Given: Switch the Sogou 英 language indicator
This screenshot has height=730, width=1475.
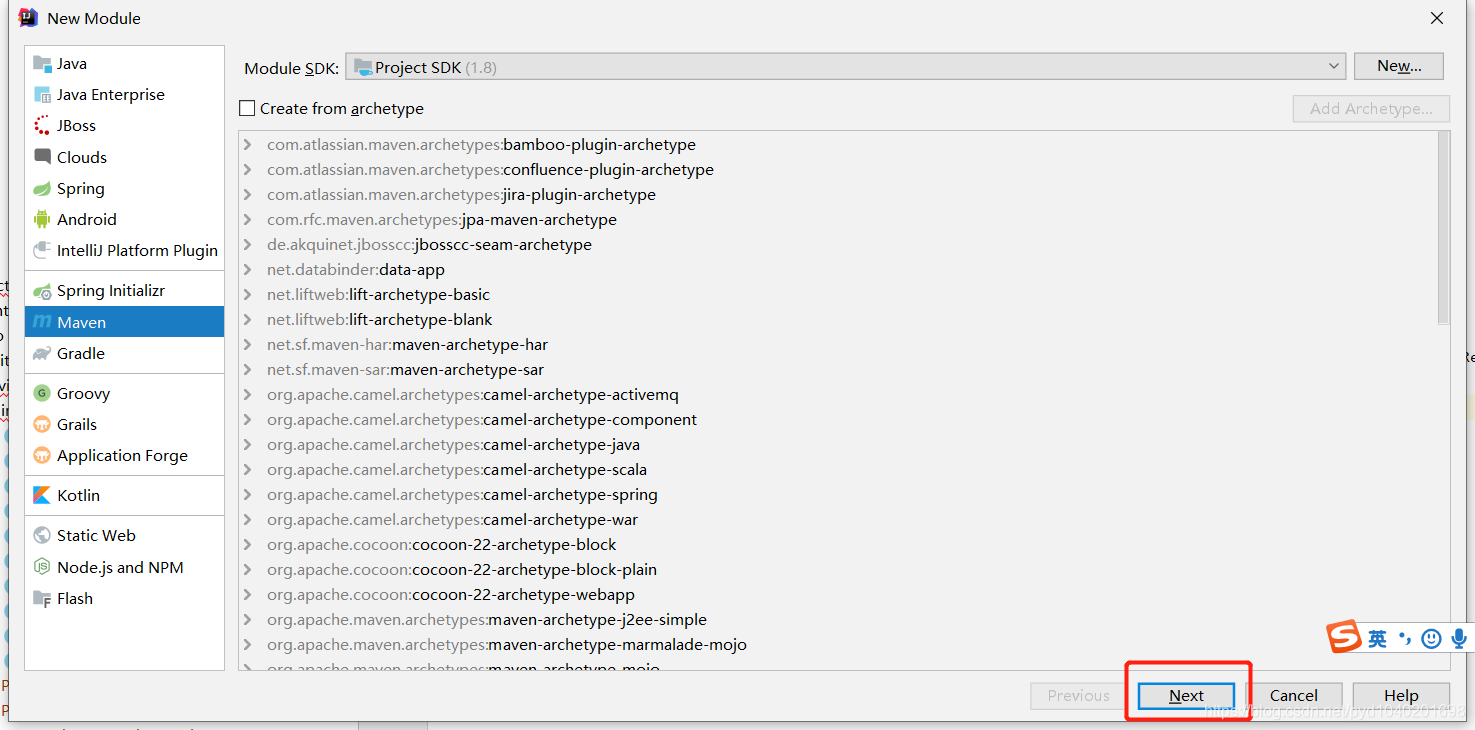Looking at the screenshot, I should coord(1378,639).
